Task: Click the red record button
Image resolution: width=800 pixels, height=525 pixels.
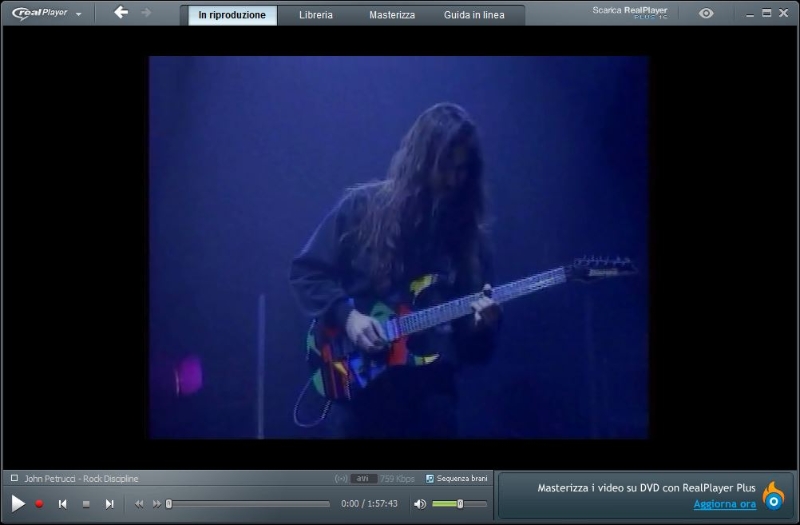Action: tap(39, 504)
